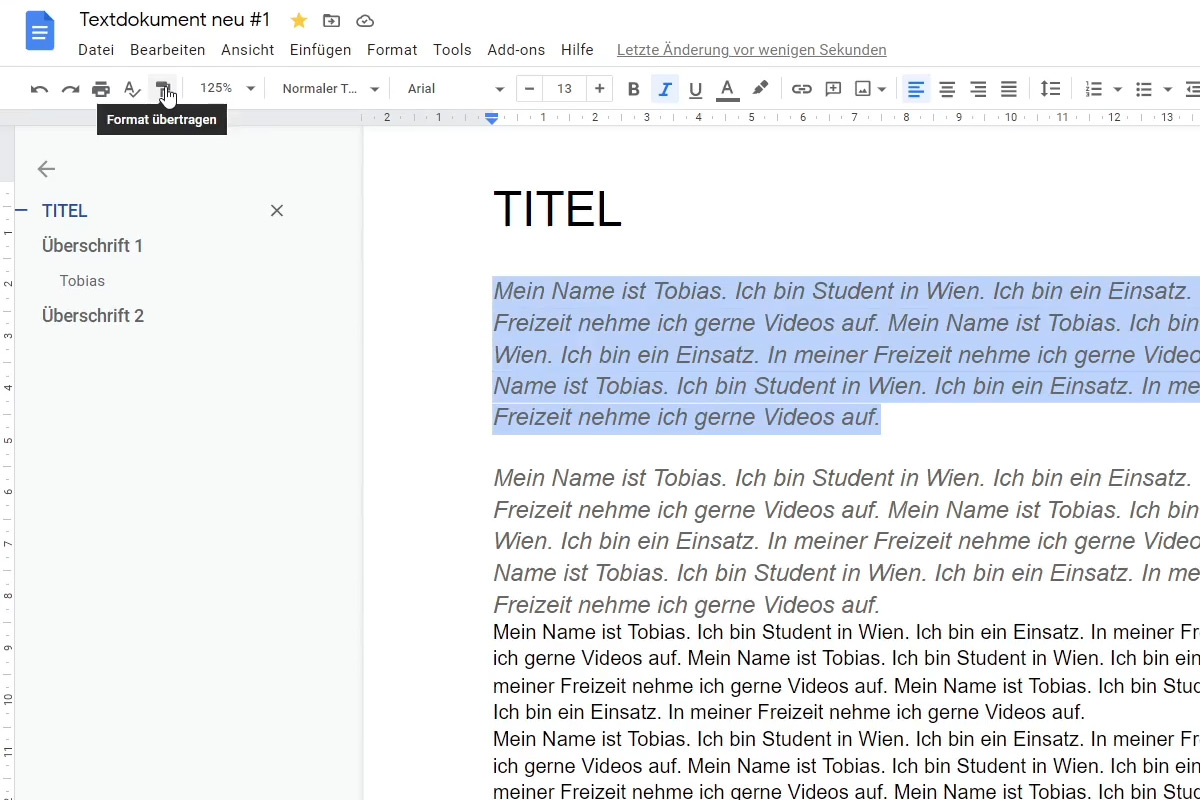
Task: Apply a numbered list
Action: click(x=1094, y=89)
